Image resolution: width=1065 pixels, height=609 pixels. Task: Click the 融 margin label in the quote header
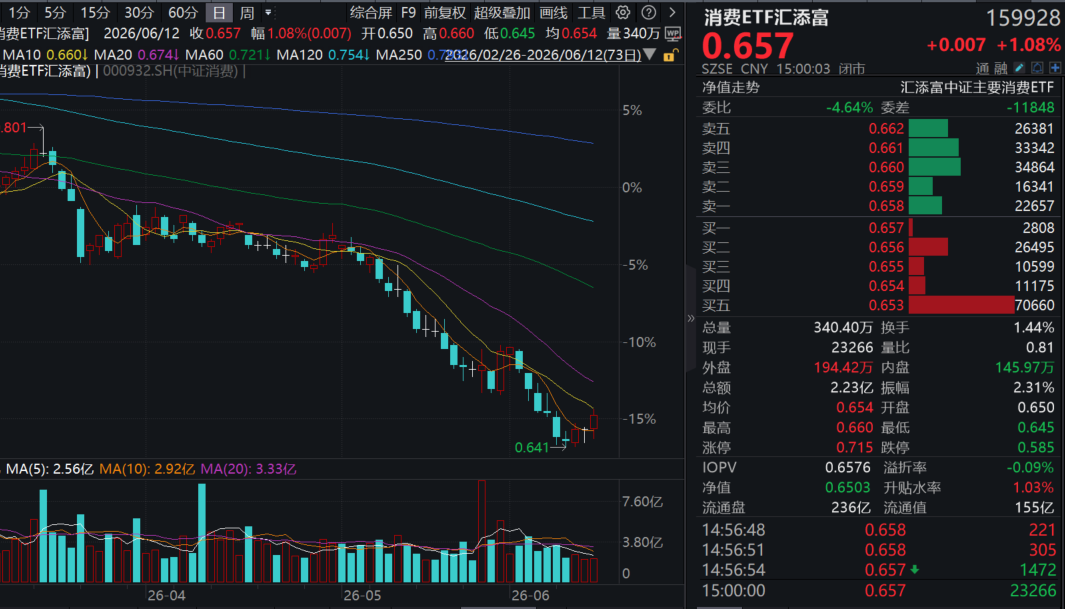[1000, 68]
